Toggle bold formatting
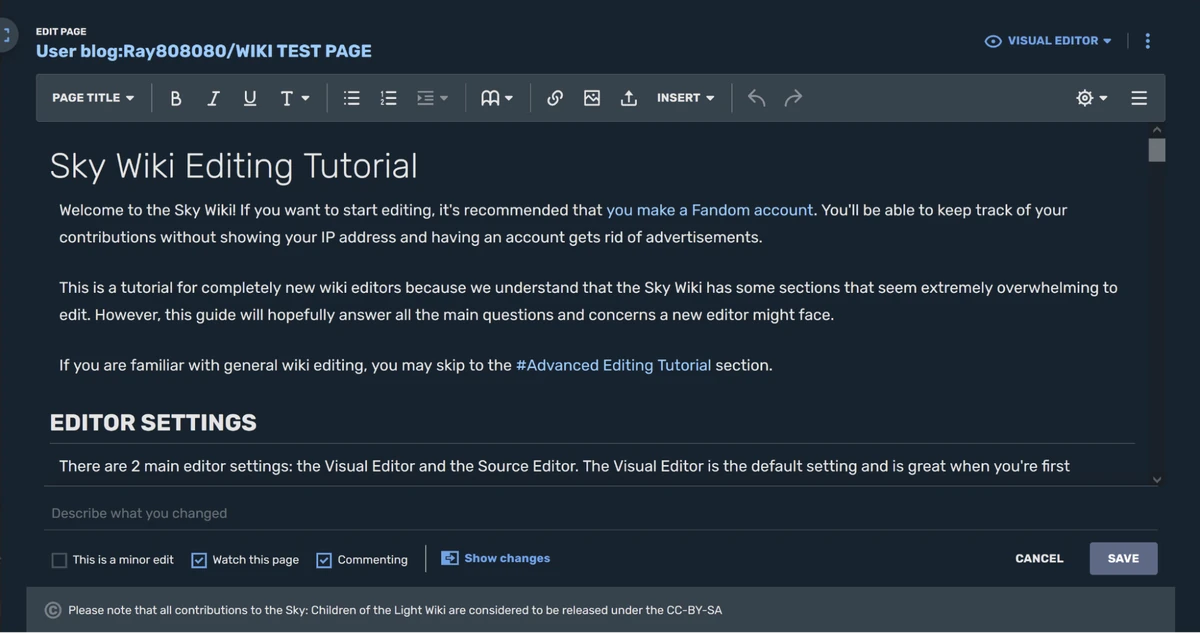The image size is (1200, 633). [x=175, y=97]
